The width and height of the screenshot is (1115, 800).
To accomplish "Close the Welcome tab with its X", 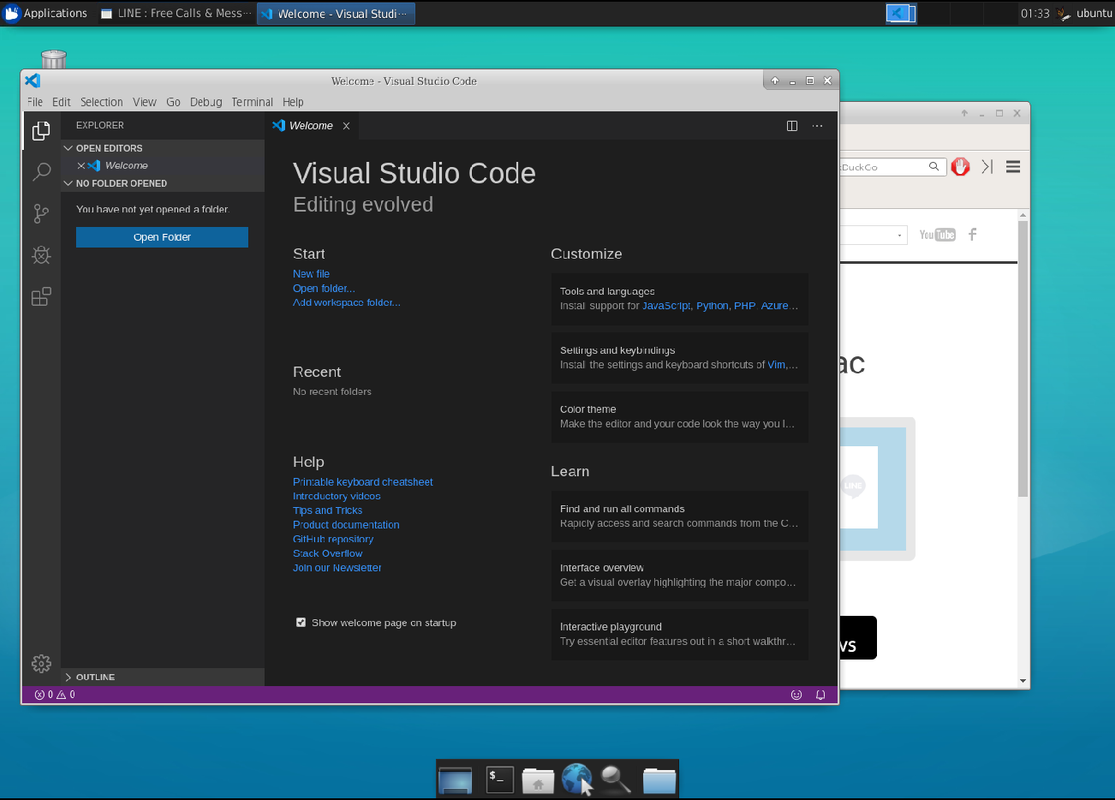I will coord(346,126).
